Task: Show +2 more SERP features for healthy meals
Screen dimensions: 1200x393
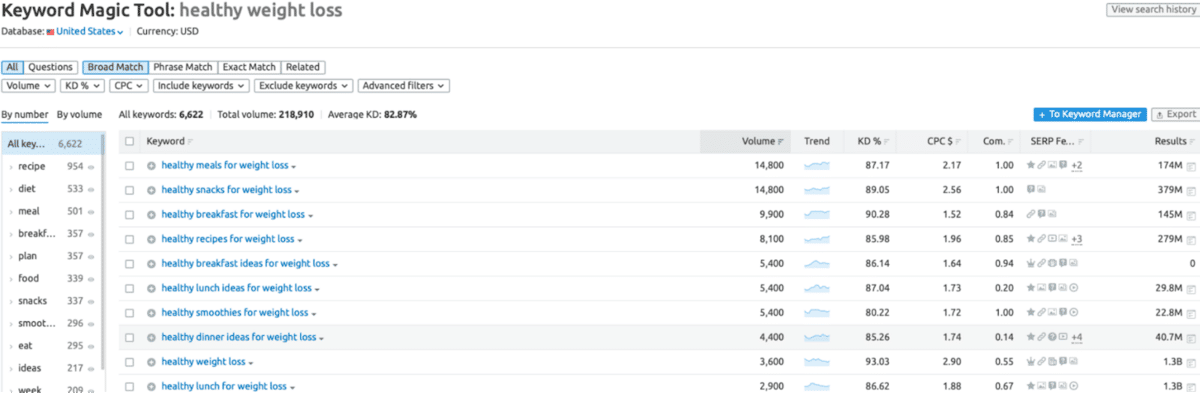Action: tap(1076, 165)
